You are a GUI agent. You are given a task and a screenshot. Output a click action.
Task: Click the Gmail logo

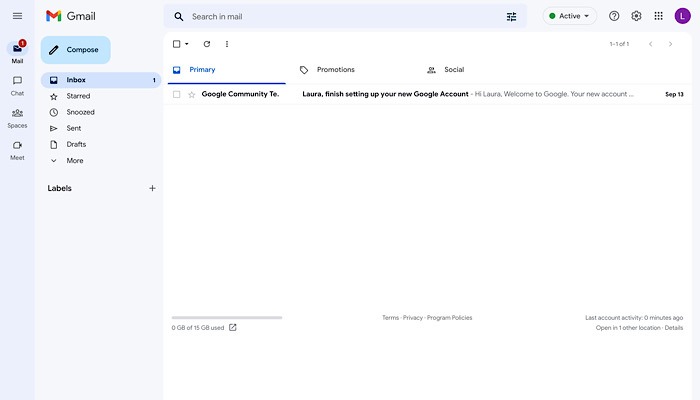[x=71, y=16]
